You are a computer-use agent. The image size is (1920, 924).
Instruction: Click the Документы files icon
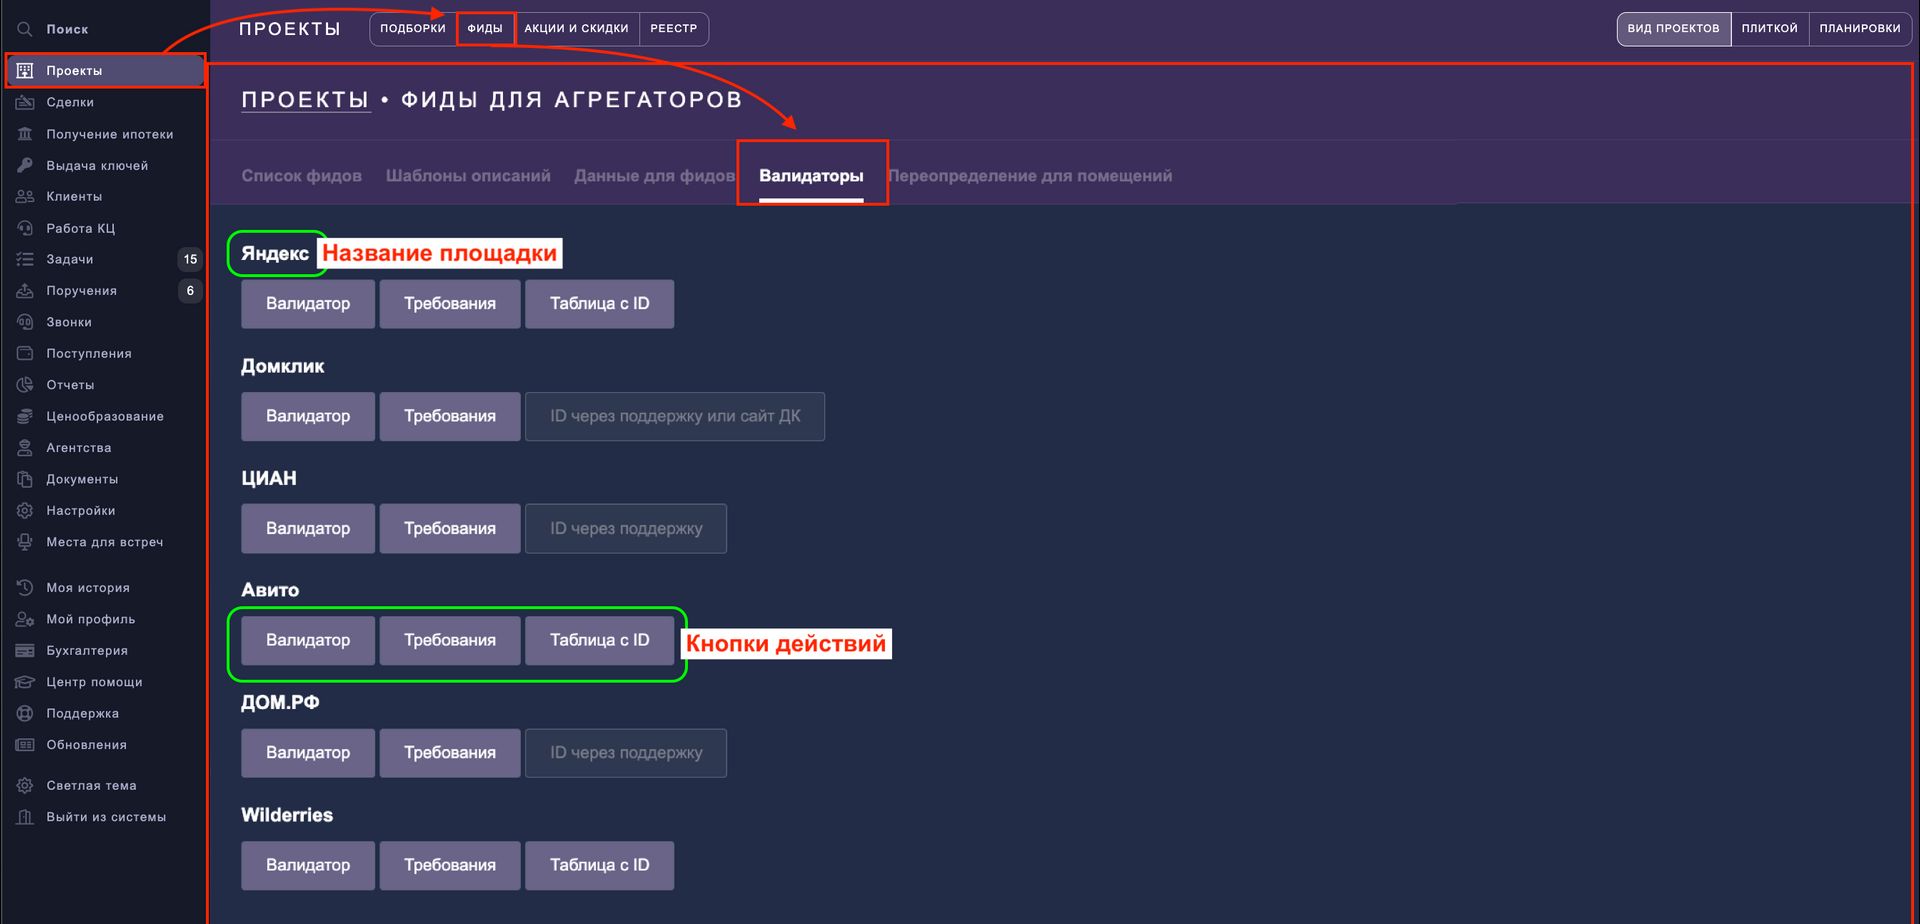pos(25,479)
